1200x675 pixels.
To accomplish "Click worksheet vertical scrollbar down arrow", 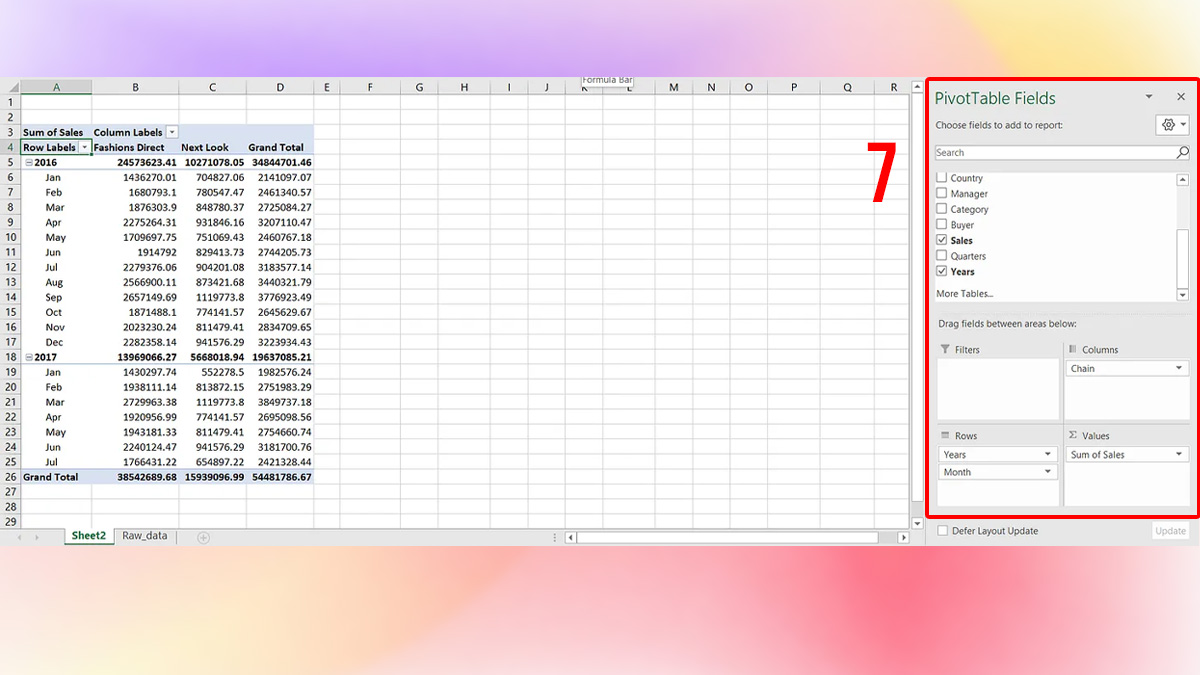I will 918,523.
